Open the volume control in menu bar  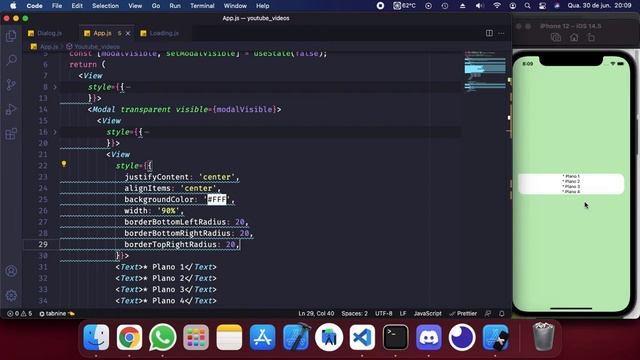coord(480,6)
